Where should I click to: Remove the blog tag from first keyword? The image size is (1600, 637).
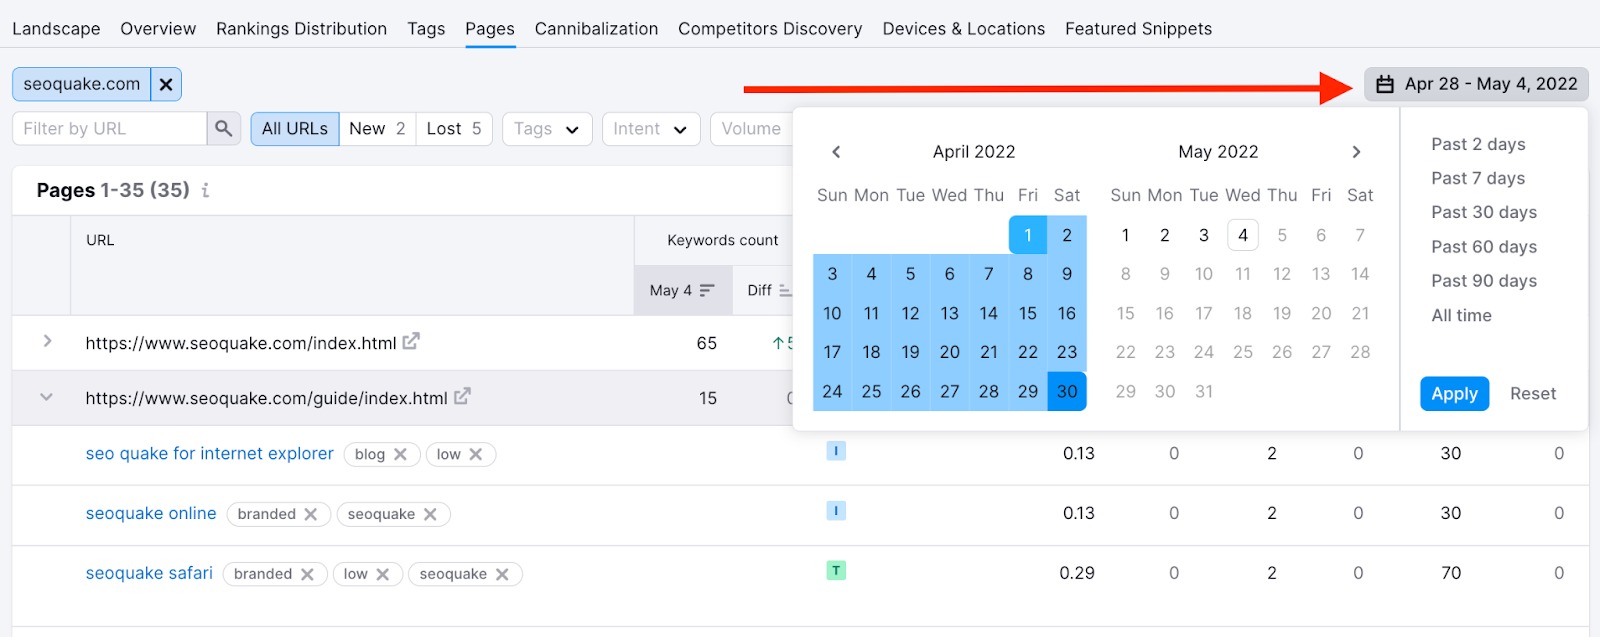coord(400,454)
